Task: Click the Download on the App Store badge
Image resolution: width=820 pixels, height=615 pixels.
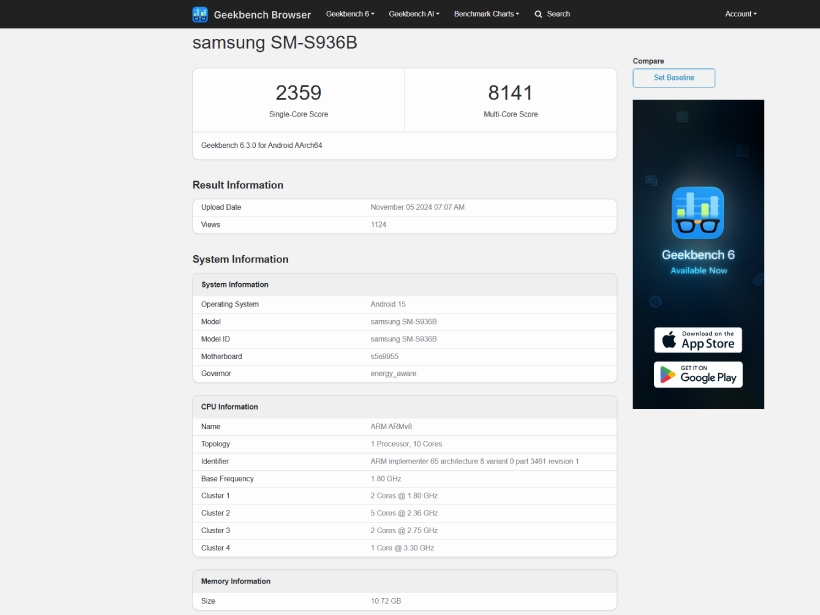Action: 698,340
